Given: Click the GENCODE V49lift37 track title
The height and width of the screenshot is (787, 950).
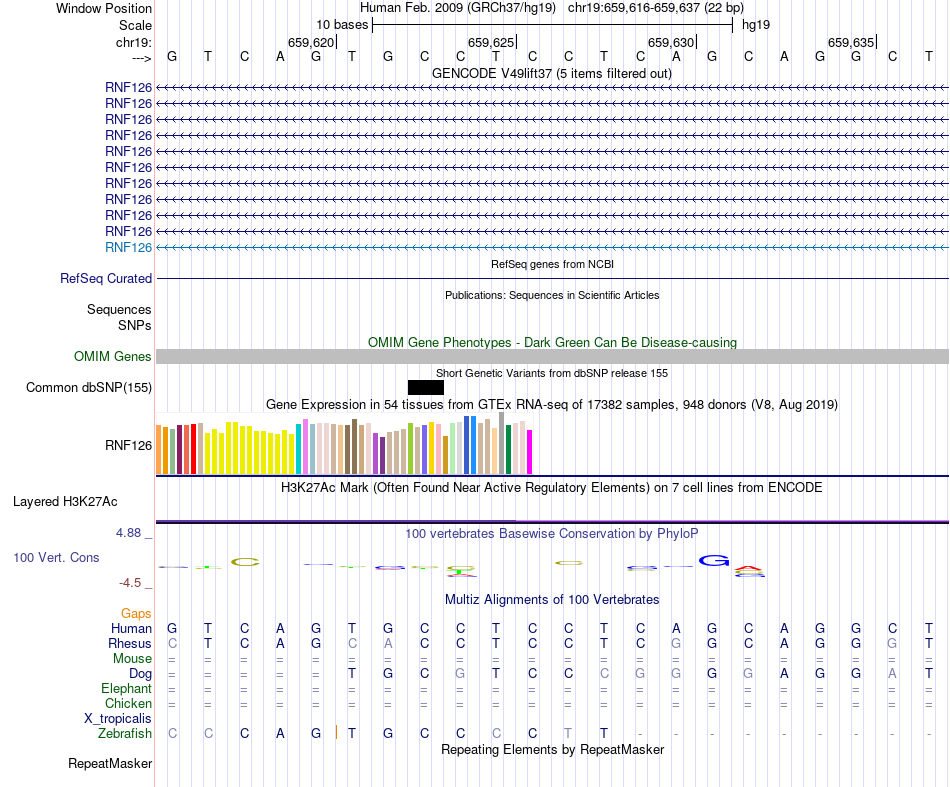Looking at the screenshot, I should click(551, 73).
